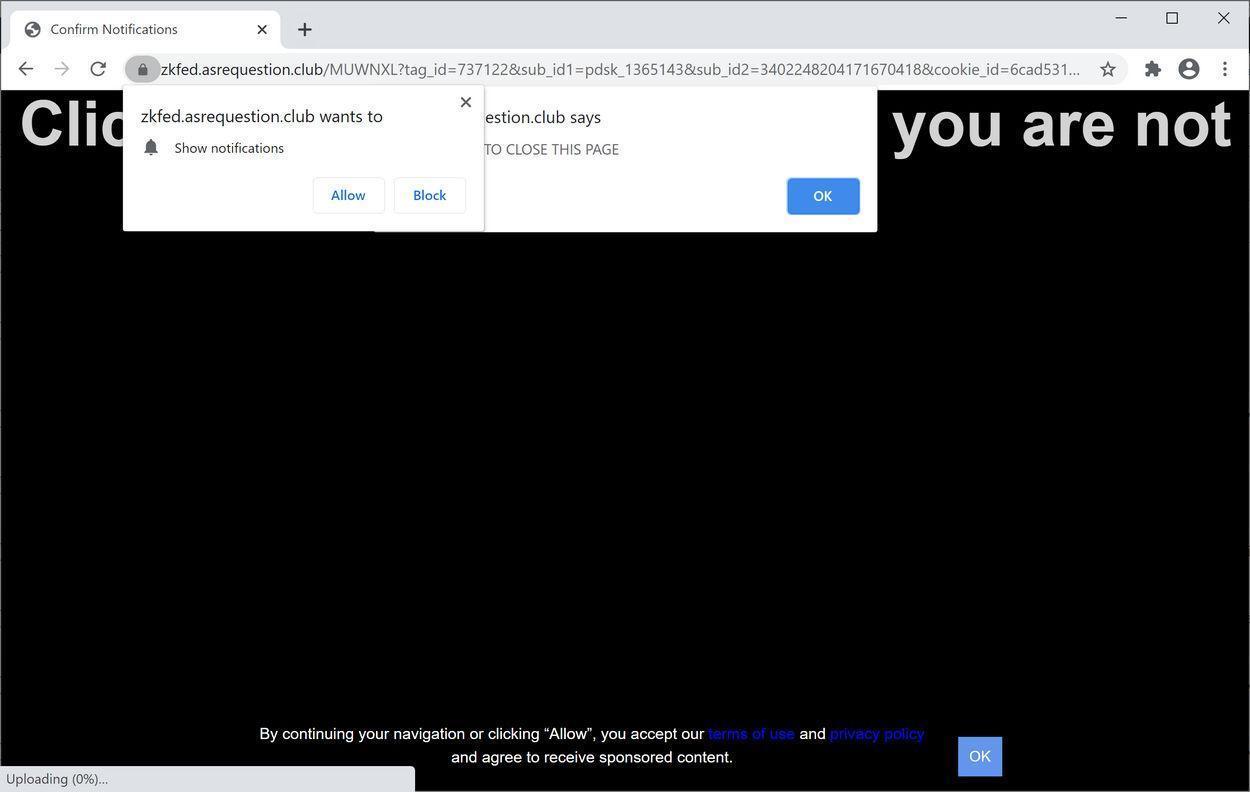
Task: Dismiss the notification permission prompt
Action: click(465, 101)
